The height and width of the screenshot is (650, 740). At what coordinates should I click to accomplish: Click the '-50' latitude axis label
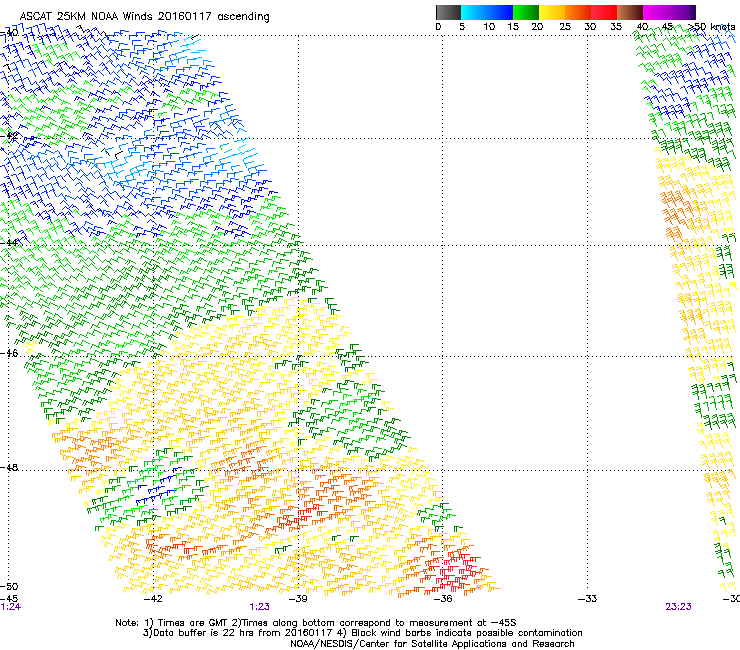[9, 586]
